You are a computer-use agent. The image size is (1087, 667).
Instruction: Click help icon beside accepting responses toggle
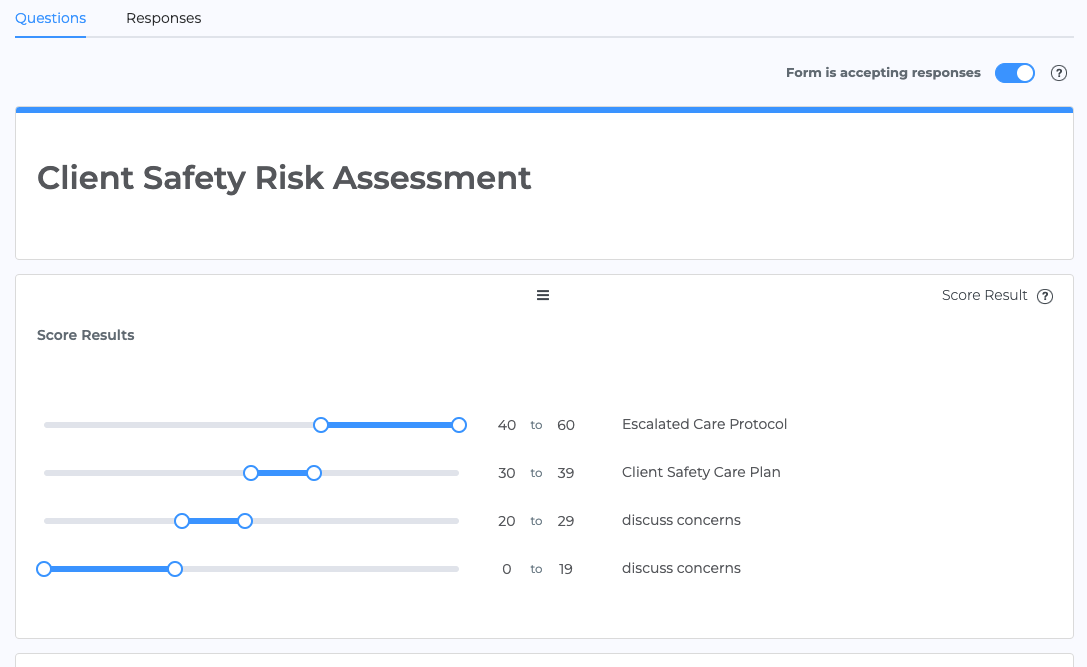pyautogui.click(x=1058, y=73)
